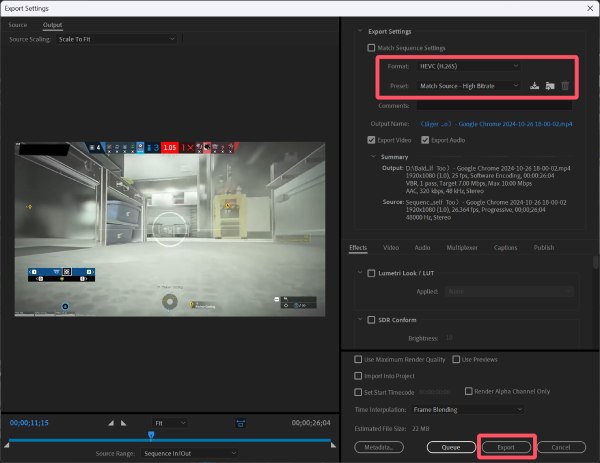This screenshot has width=600, height=463.
Task: Open Time Interpolation Frame Blending dropdown
Action: [468, 409]
